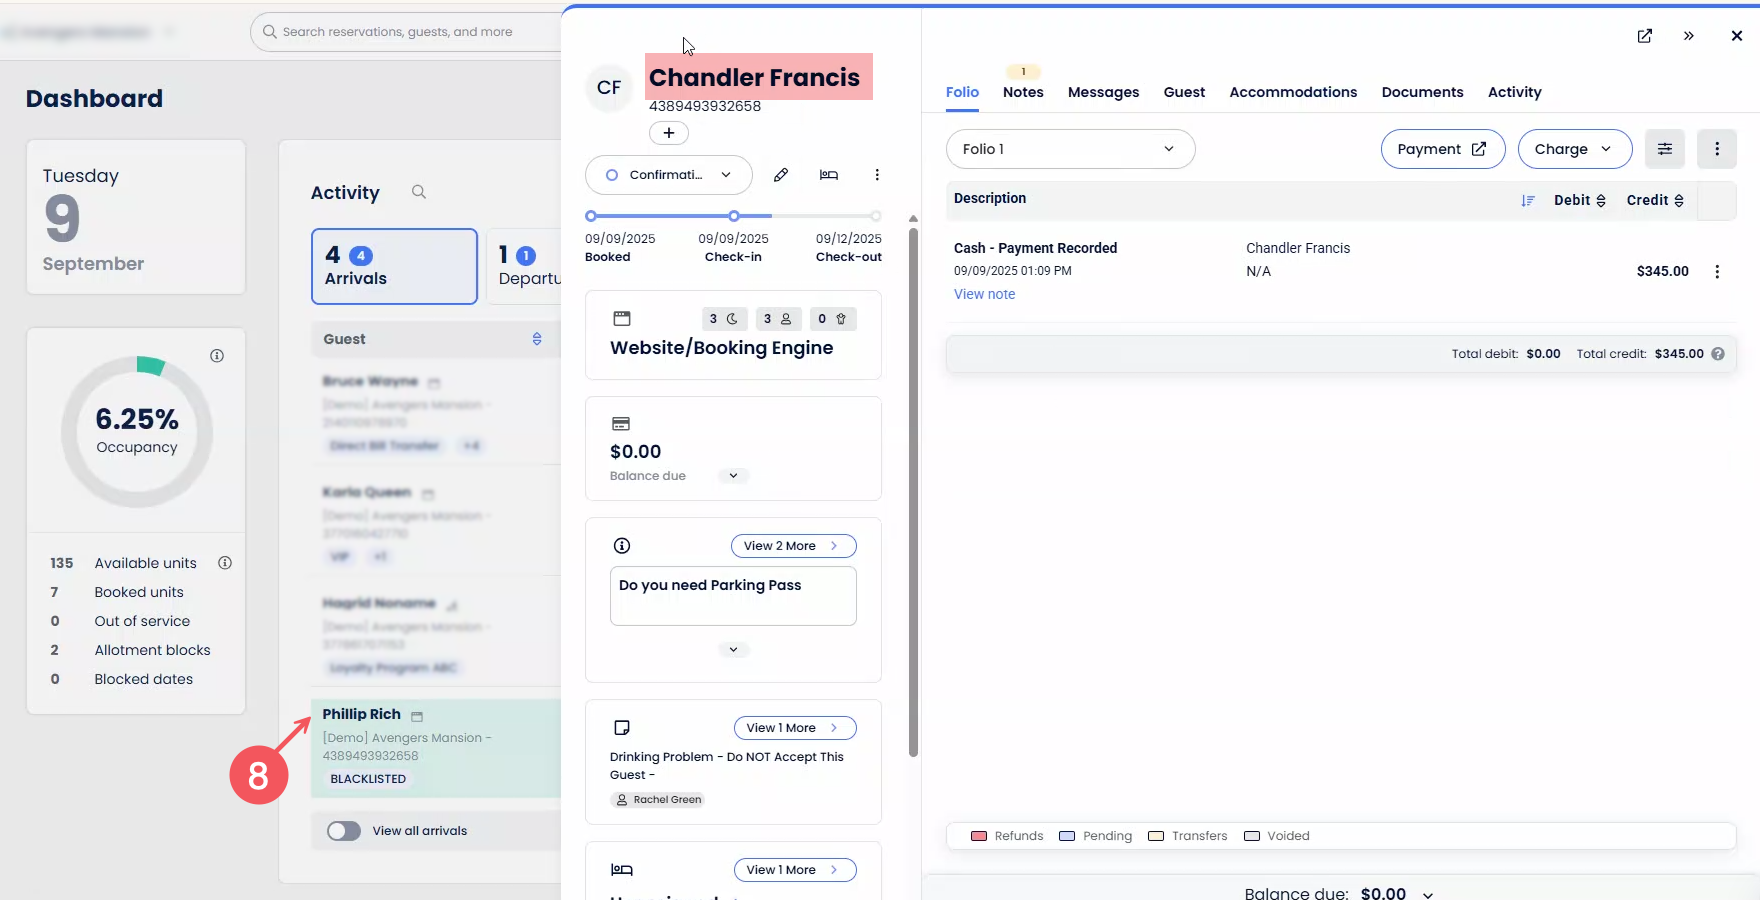Click the Check-in marker on the stay timeline
The height and width of the screenshot is (900, 1760).
pyautogui.click(x=734, y=216)
